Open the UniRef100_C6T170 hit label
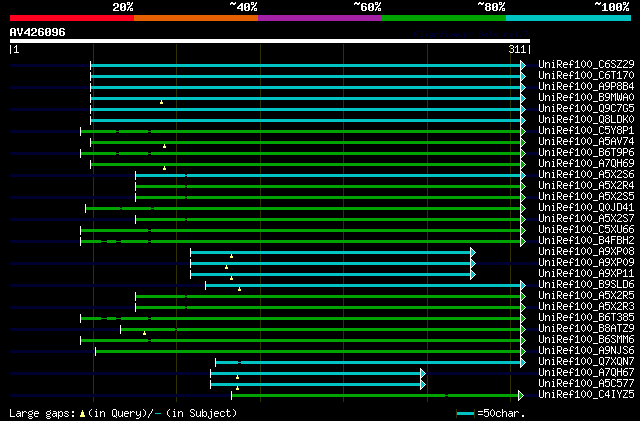This screenshot has height=421, width=640. pyautogui.click(x=586, y=75)
